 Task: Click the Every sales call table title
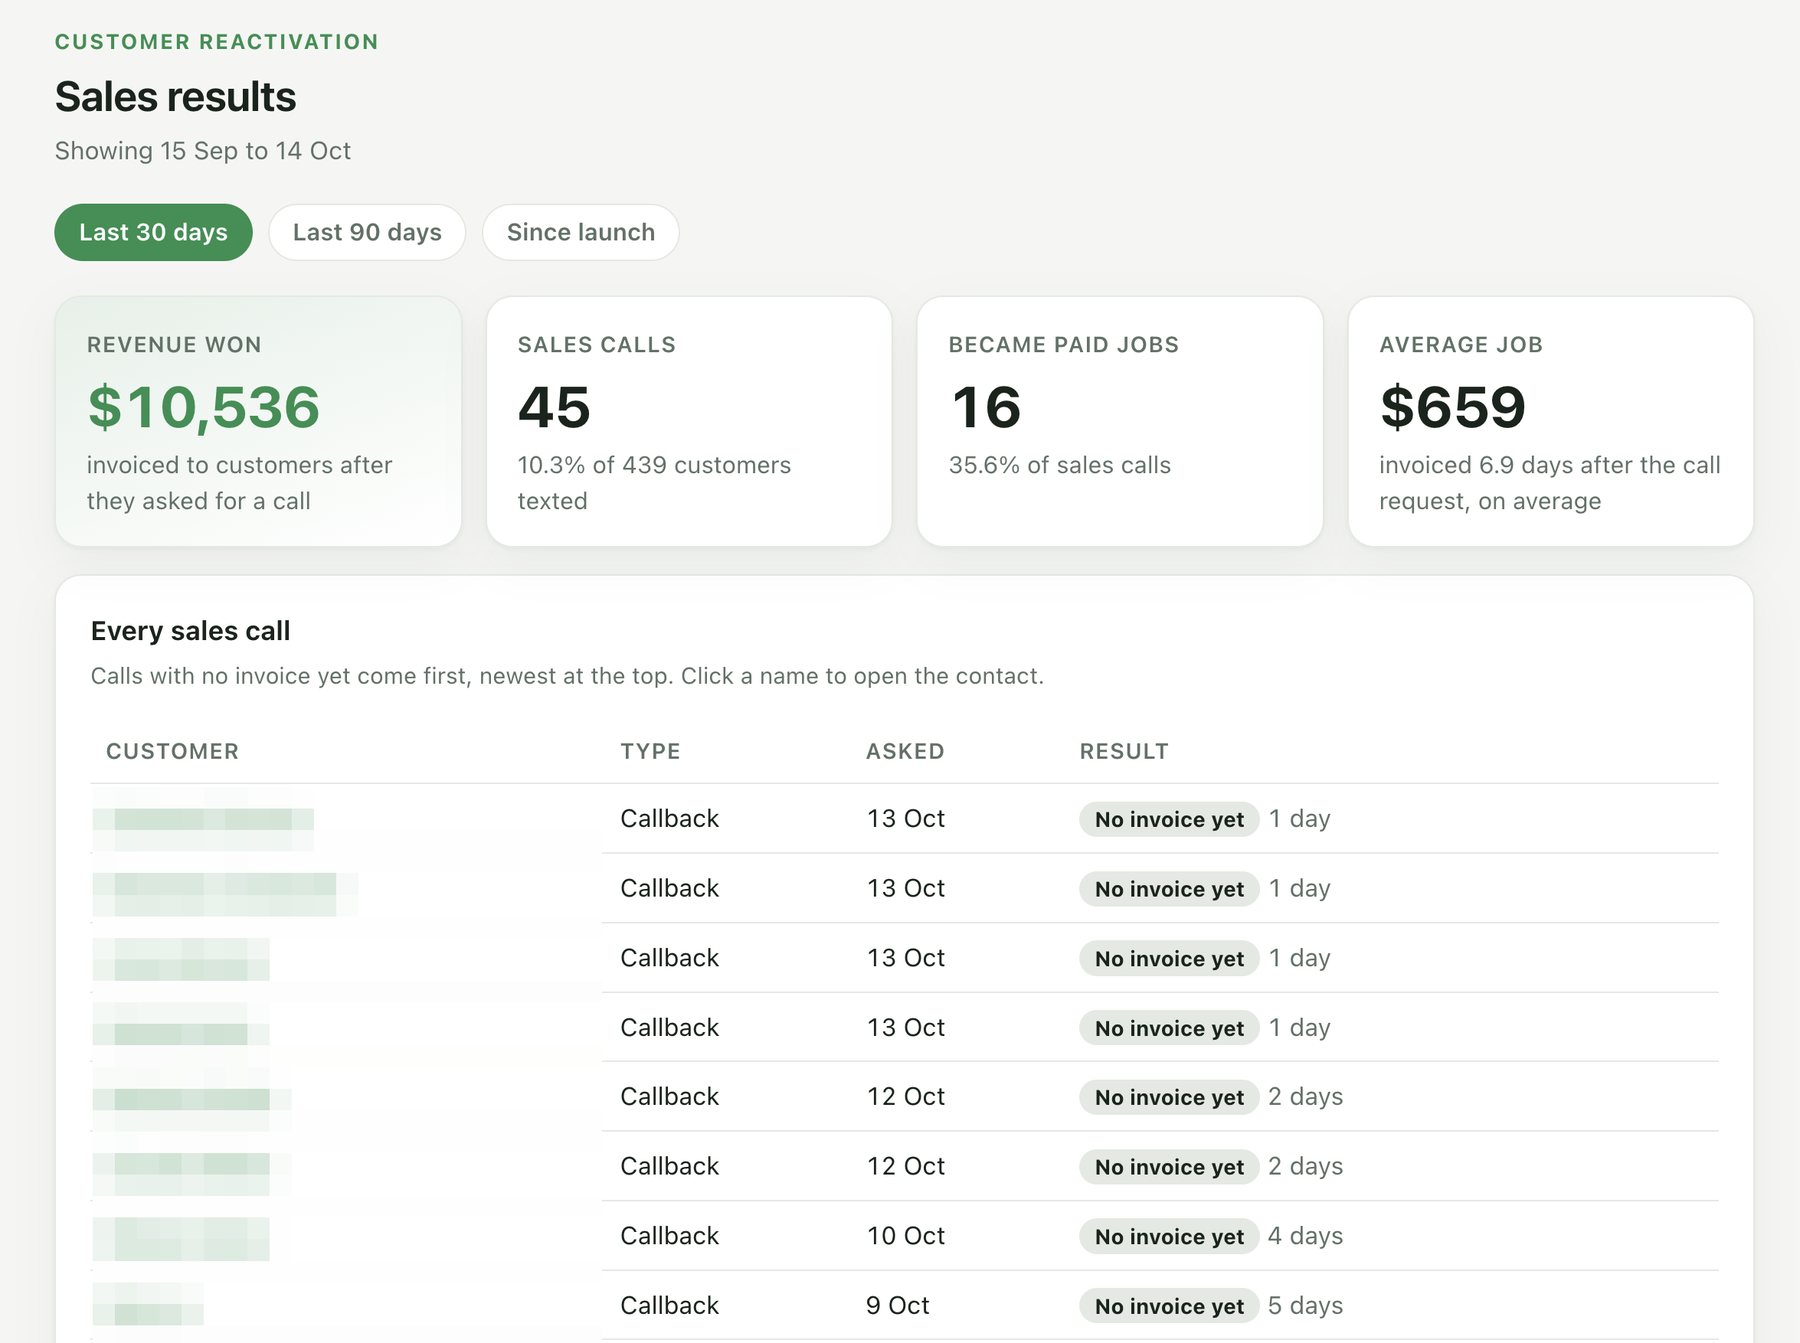[191, 631]
